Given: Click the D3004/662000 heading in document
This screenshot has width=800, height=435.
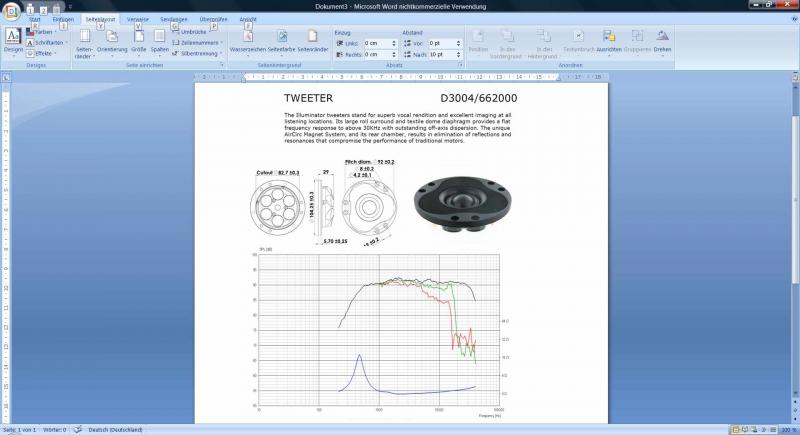Looking at the screenshot, I should tap(479, 98).
